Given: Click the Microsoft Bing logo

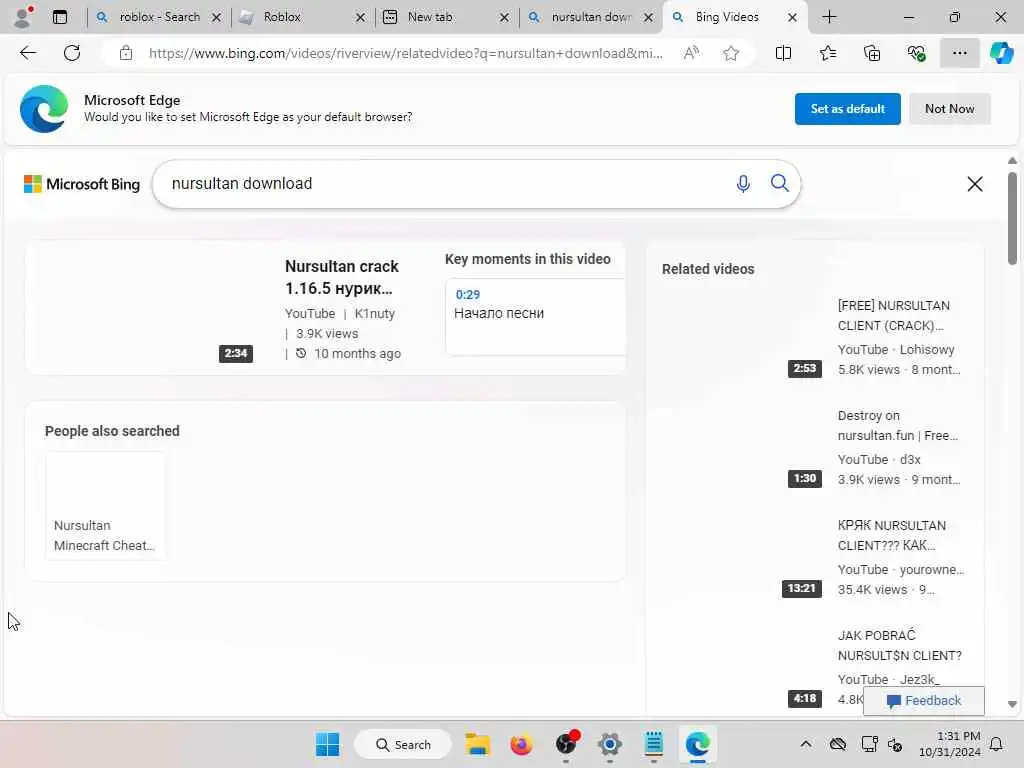Looking at the screenshot, I should [x=82, y=184].
